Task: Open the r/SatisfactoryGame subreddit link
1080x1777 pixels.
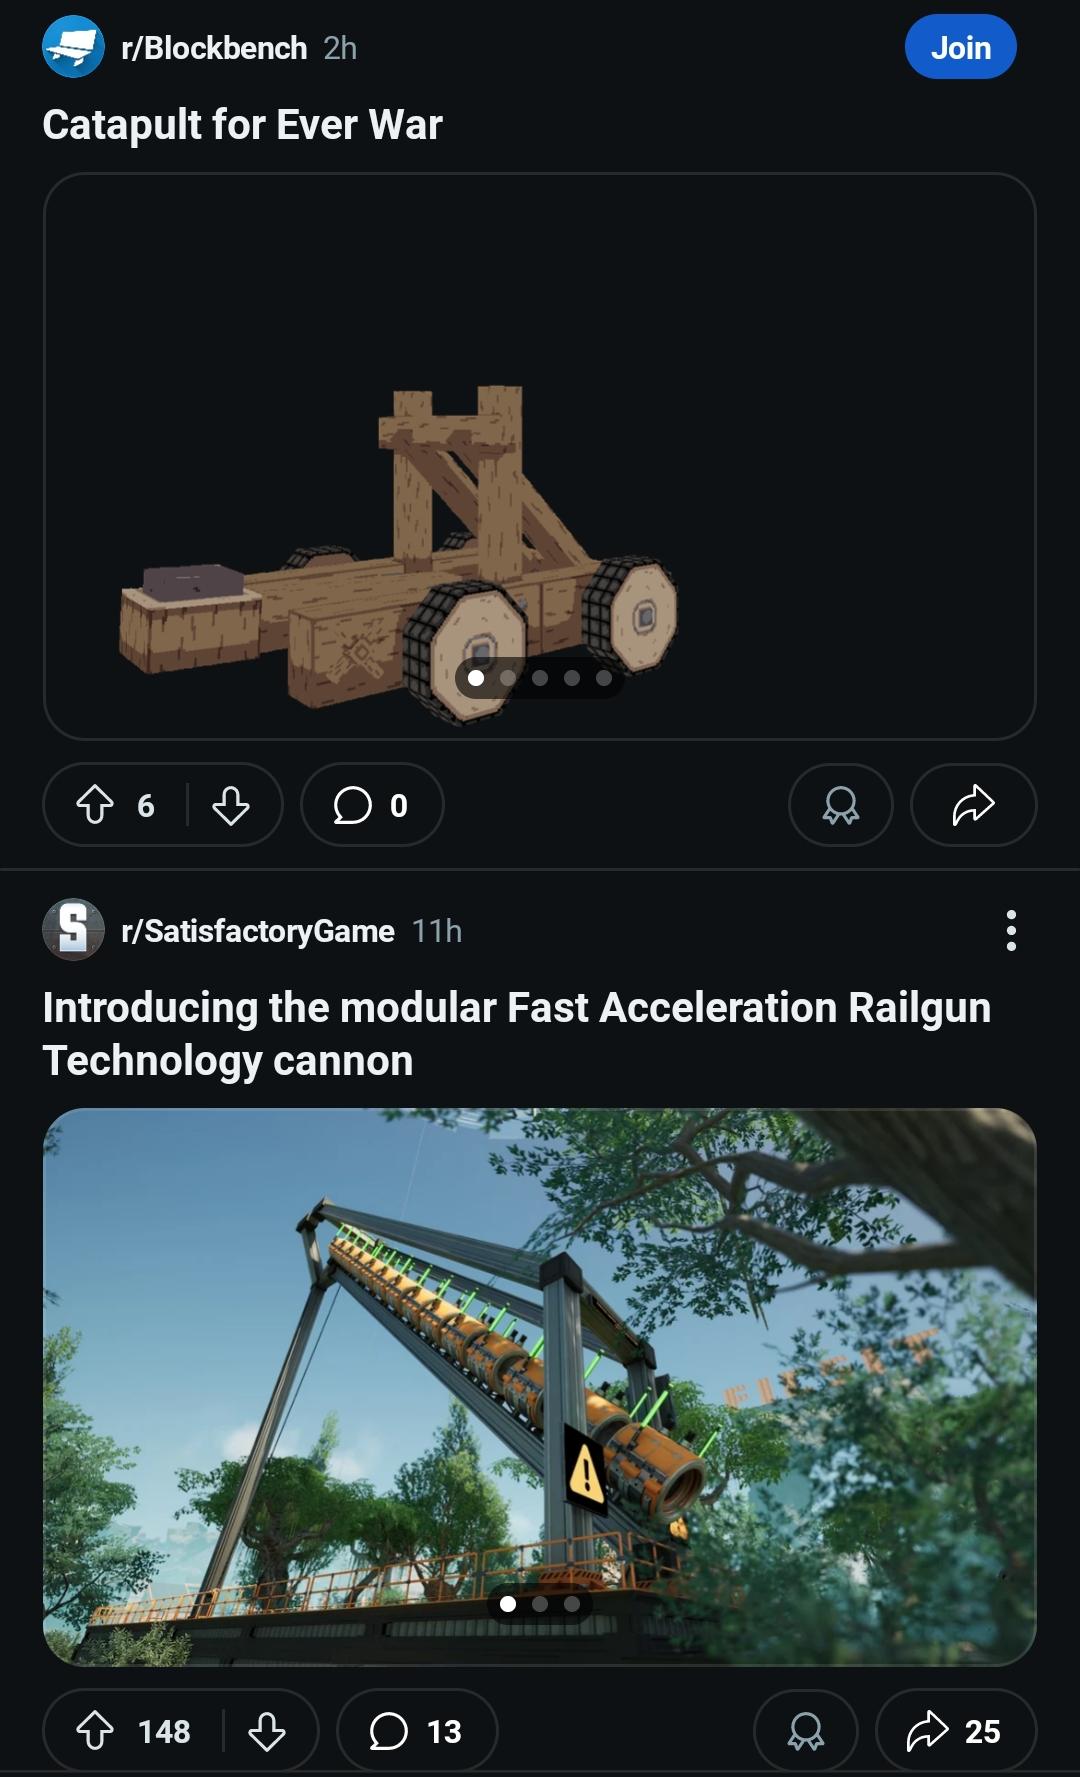Action: 258,931
